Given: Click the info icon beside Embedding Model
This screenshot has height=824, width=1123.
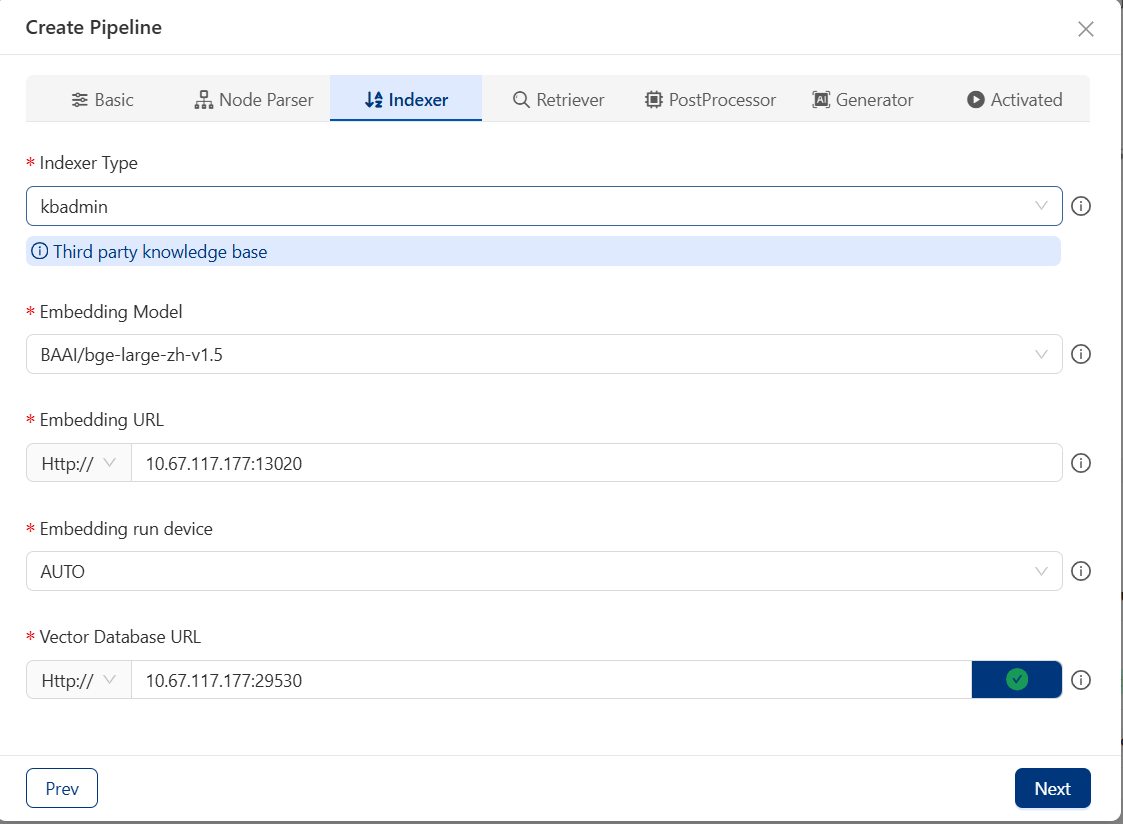Looking at the screenshot, I should click(x=1080, y=354).
